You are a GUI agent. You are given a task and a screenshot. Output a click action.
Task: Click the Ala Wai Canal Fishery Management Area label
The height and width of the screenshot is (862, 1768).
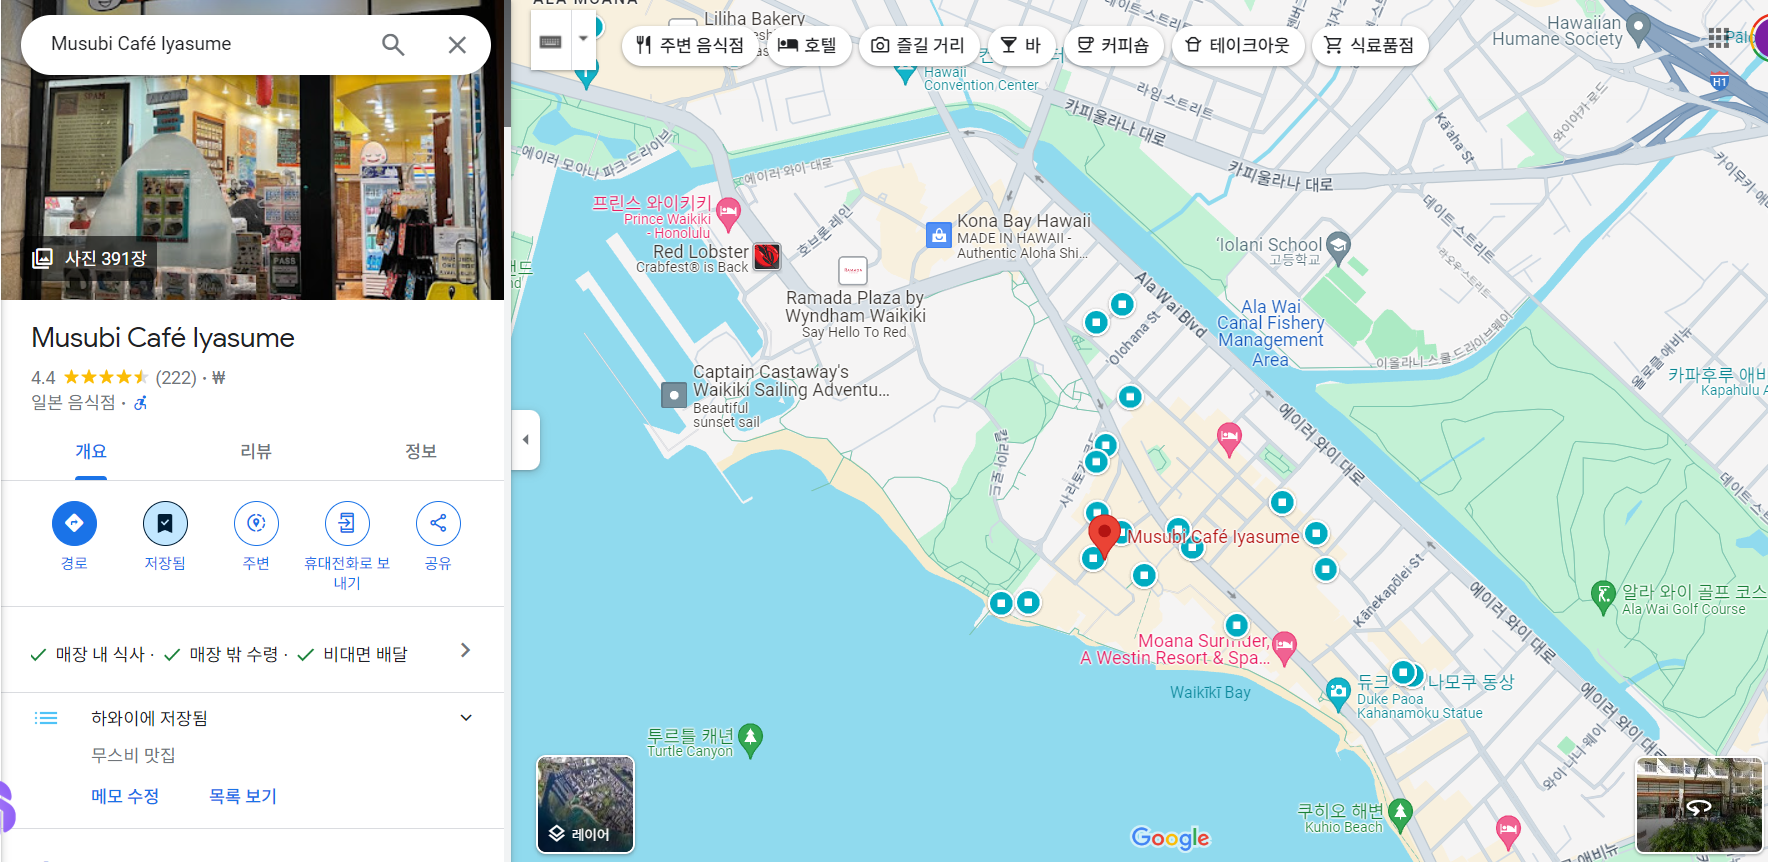click(x=1270, y=333)
